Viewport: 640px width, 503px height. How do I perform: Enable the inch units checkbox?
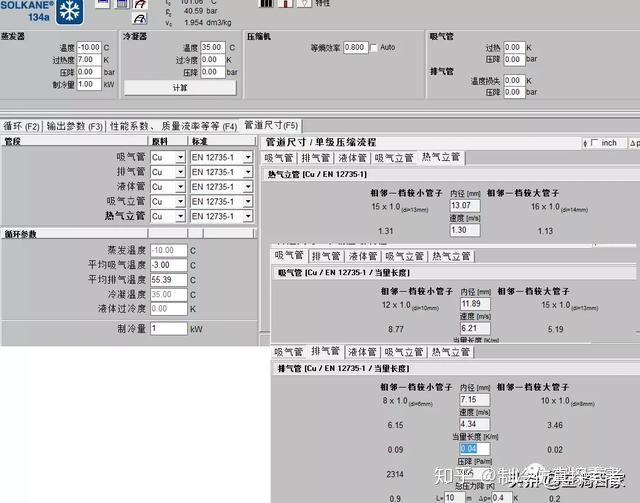pos(594,142)
